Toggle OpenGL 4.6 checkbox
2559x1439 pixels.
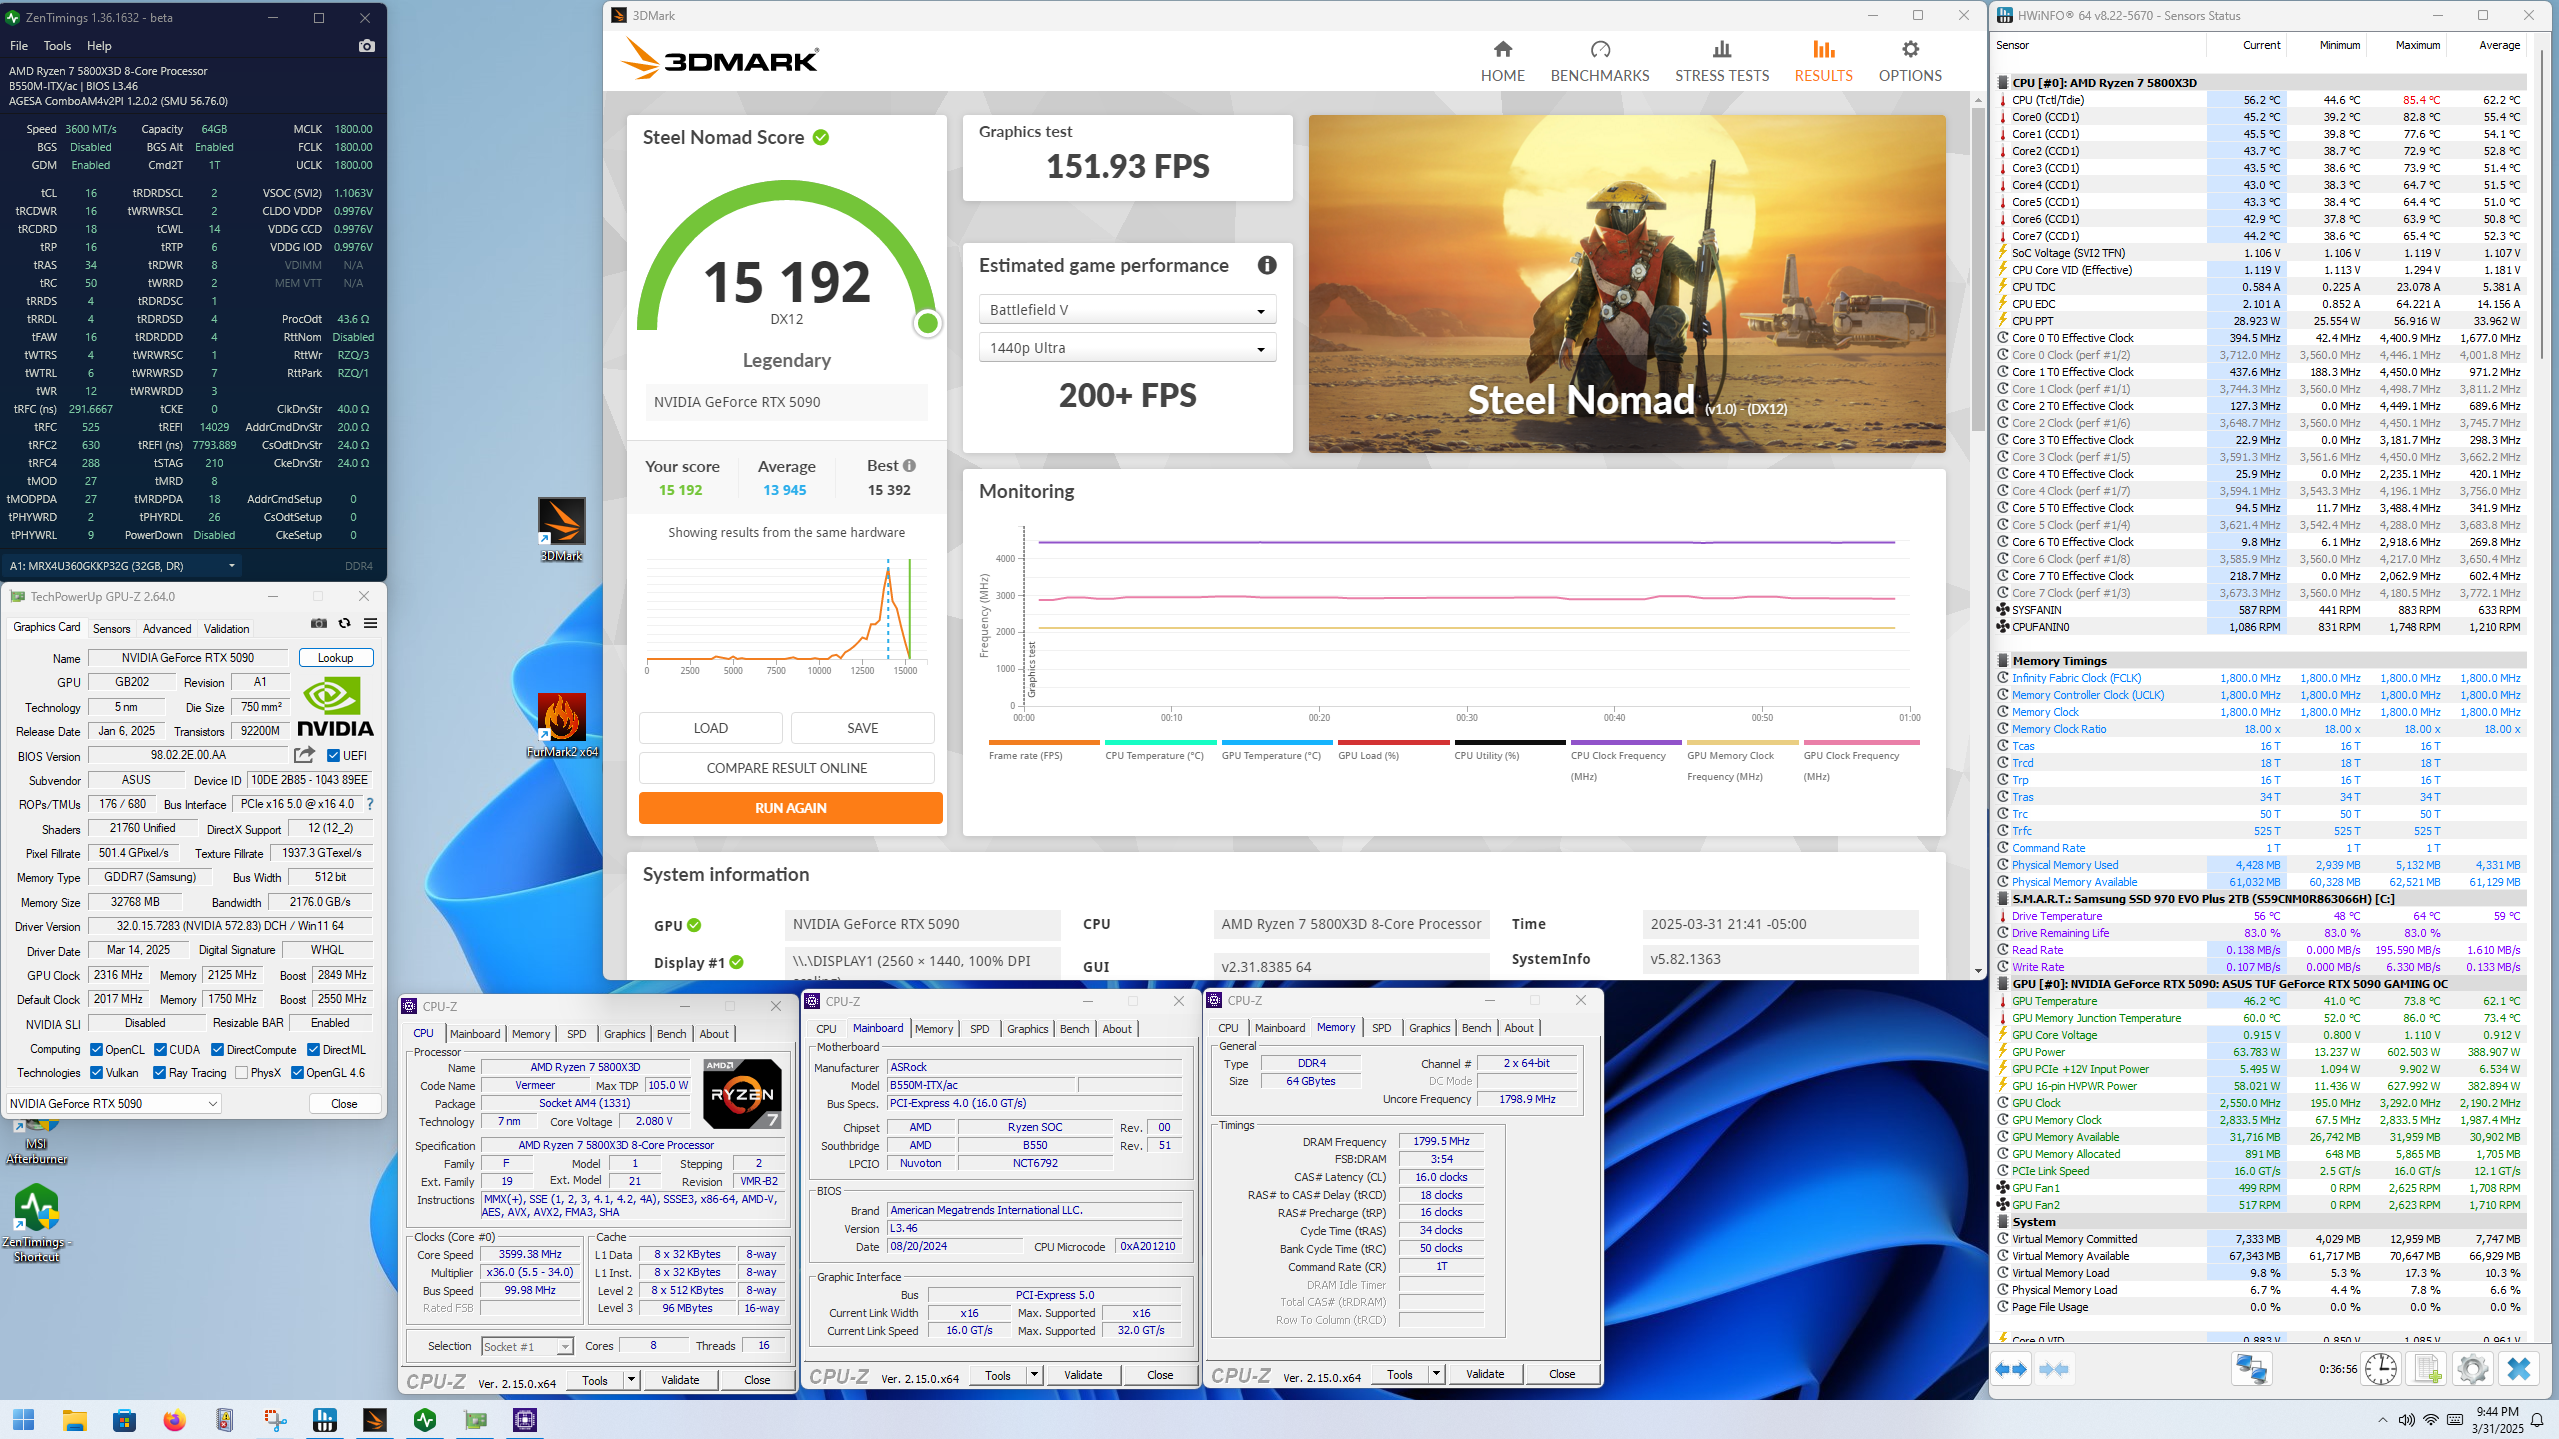tap(297, 1072)
